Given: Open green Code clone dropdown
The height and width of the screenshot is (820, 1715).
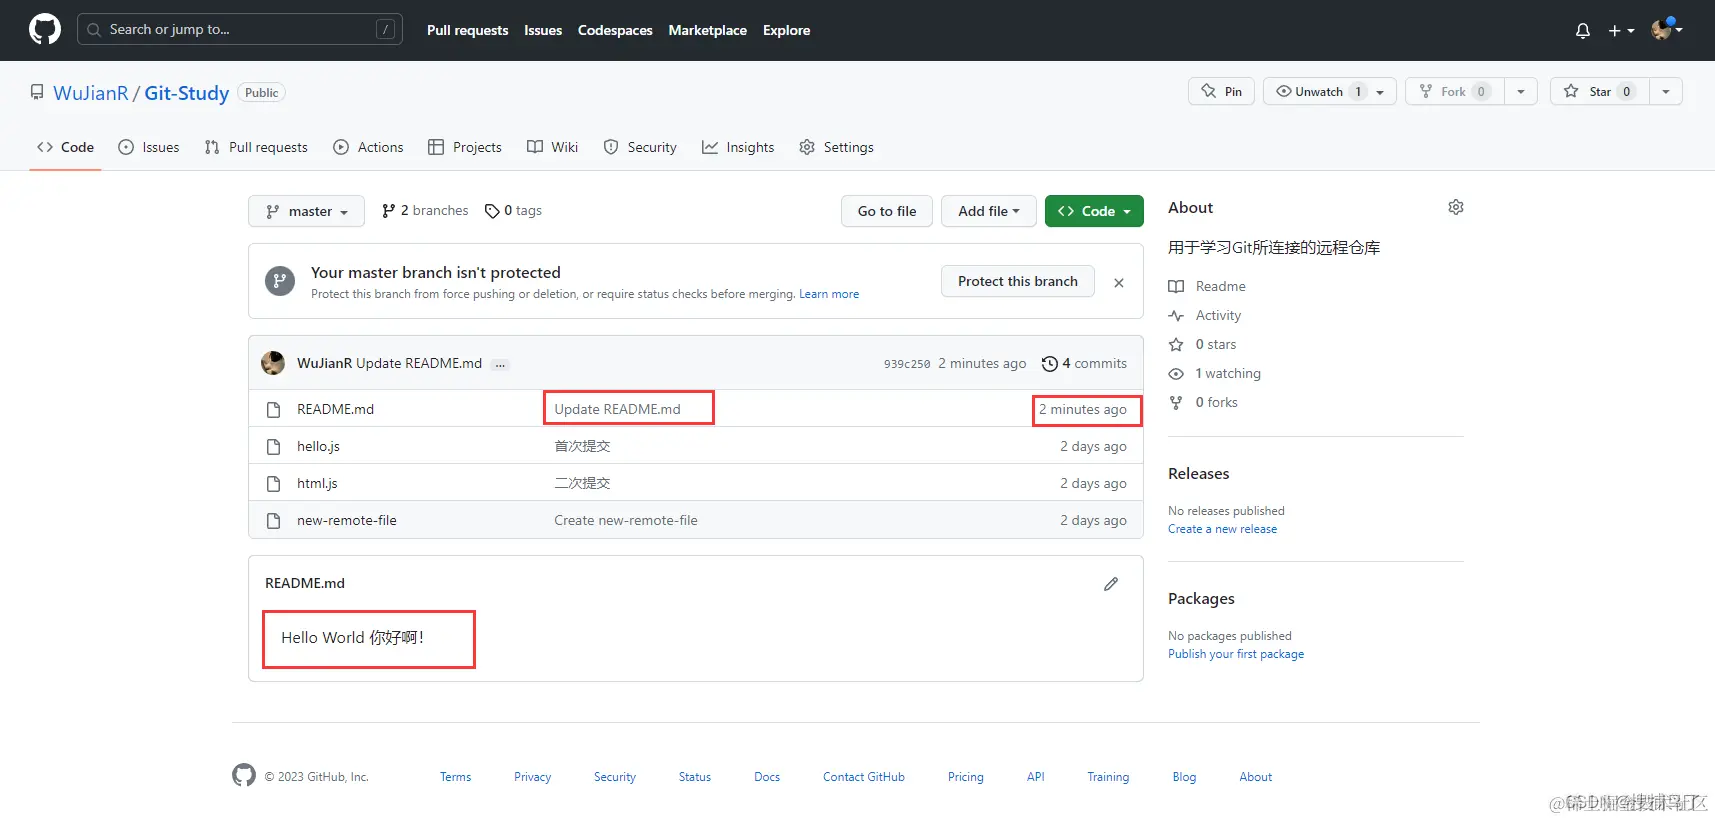Looking at the screenshot, I should (1094, 211).
